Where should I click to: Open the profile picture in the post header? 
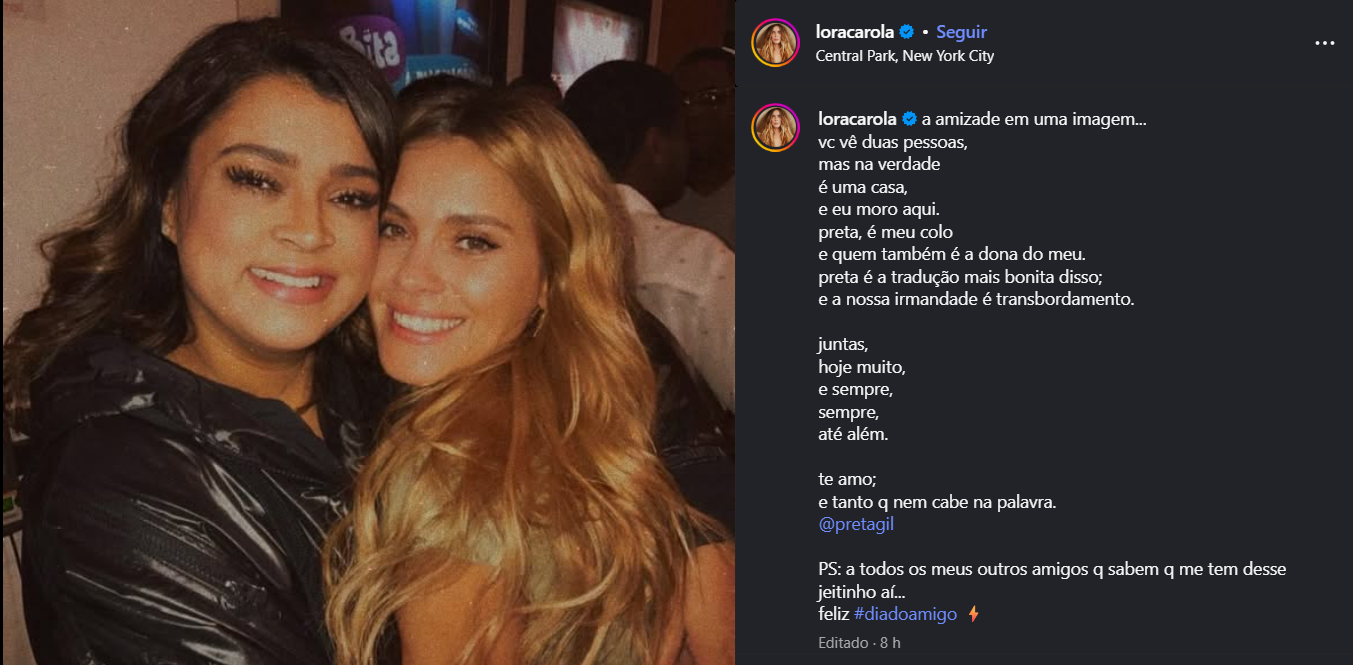click(x=775, y=43)
